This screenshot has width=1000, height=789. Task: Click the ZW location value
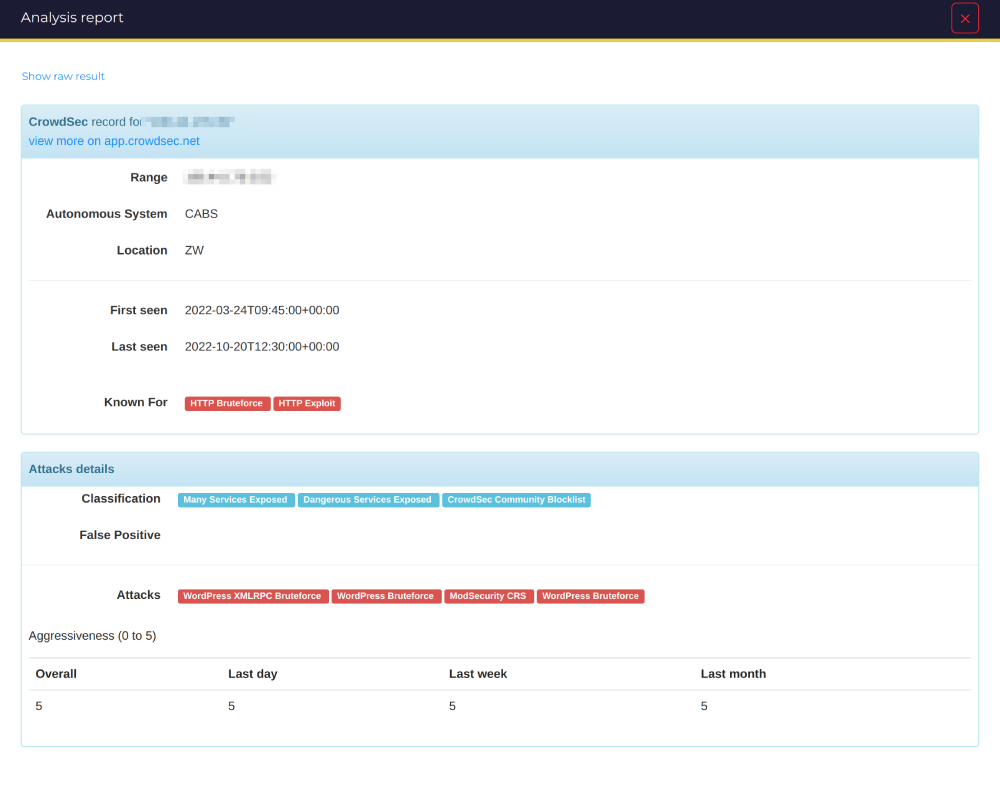194,251
